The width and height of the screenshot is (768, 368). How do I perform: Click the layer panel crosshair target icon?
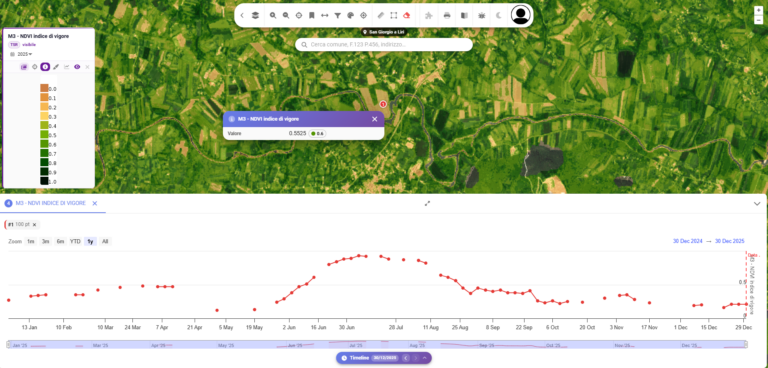pos(34,67)
